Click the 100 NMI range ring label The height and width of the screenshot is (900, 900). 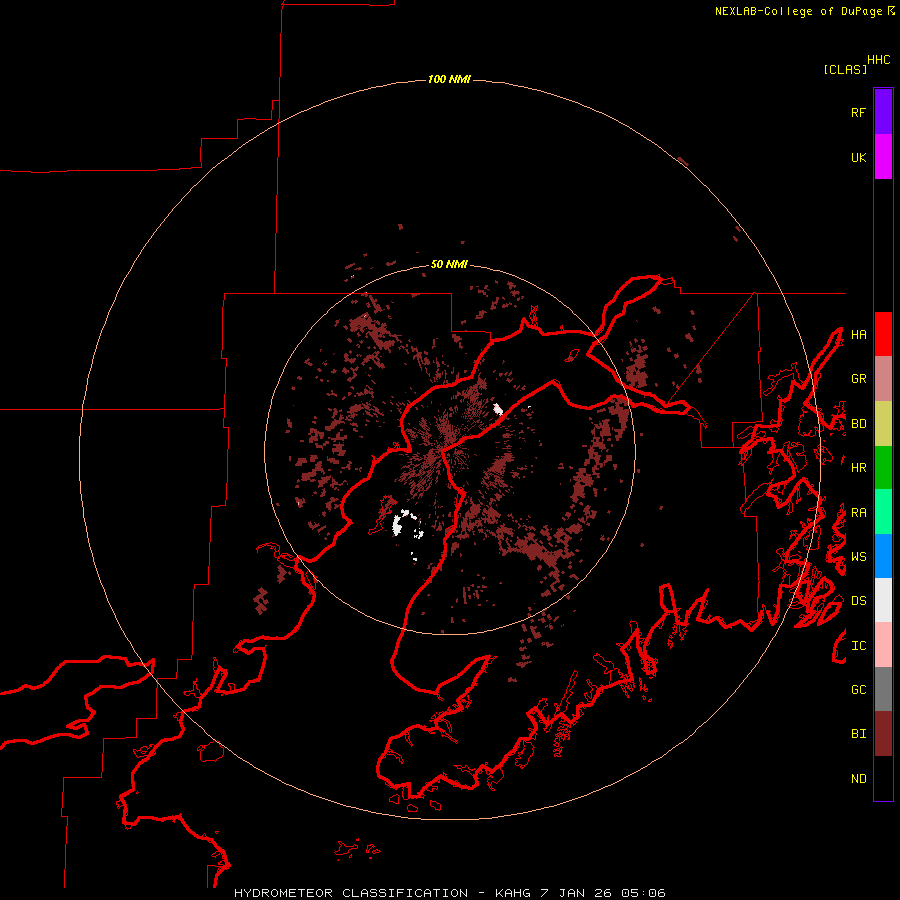[449, 79]
